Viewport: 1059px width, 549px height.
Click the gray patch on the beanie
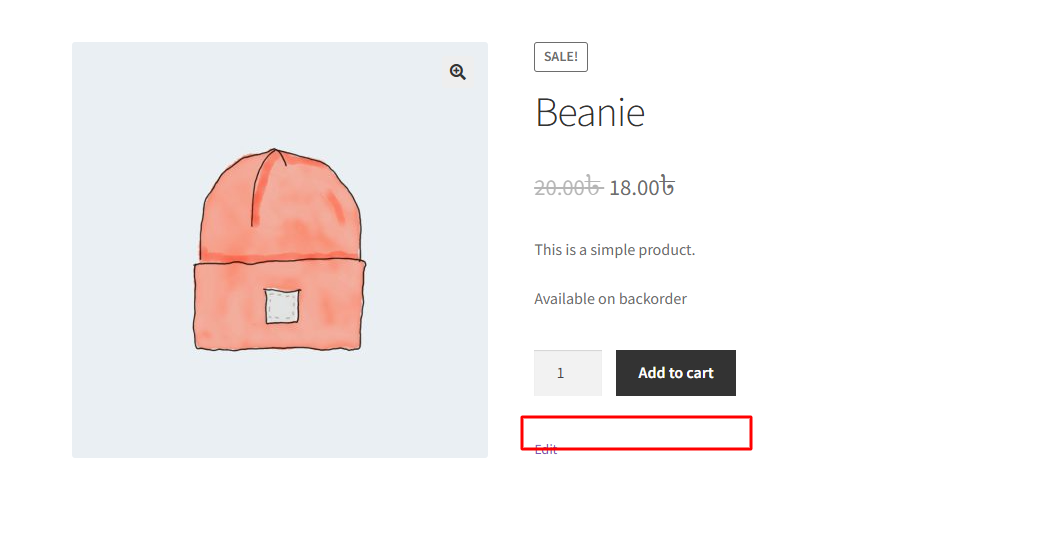point(282,306)
